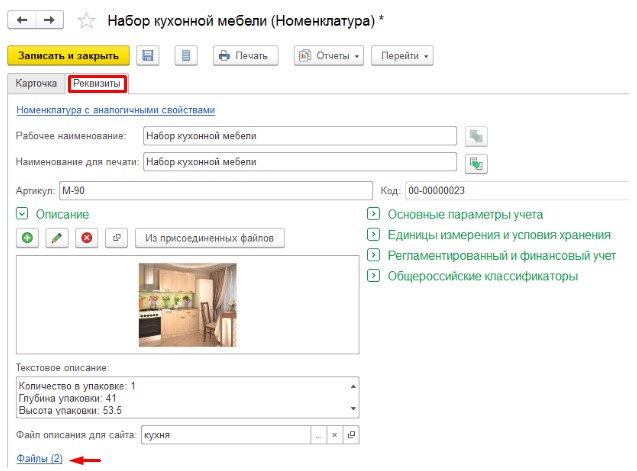Edit image with pencil icon
The image size is (637, 471).
[57, 238]
